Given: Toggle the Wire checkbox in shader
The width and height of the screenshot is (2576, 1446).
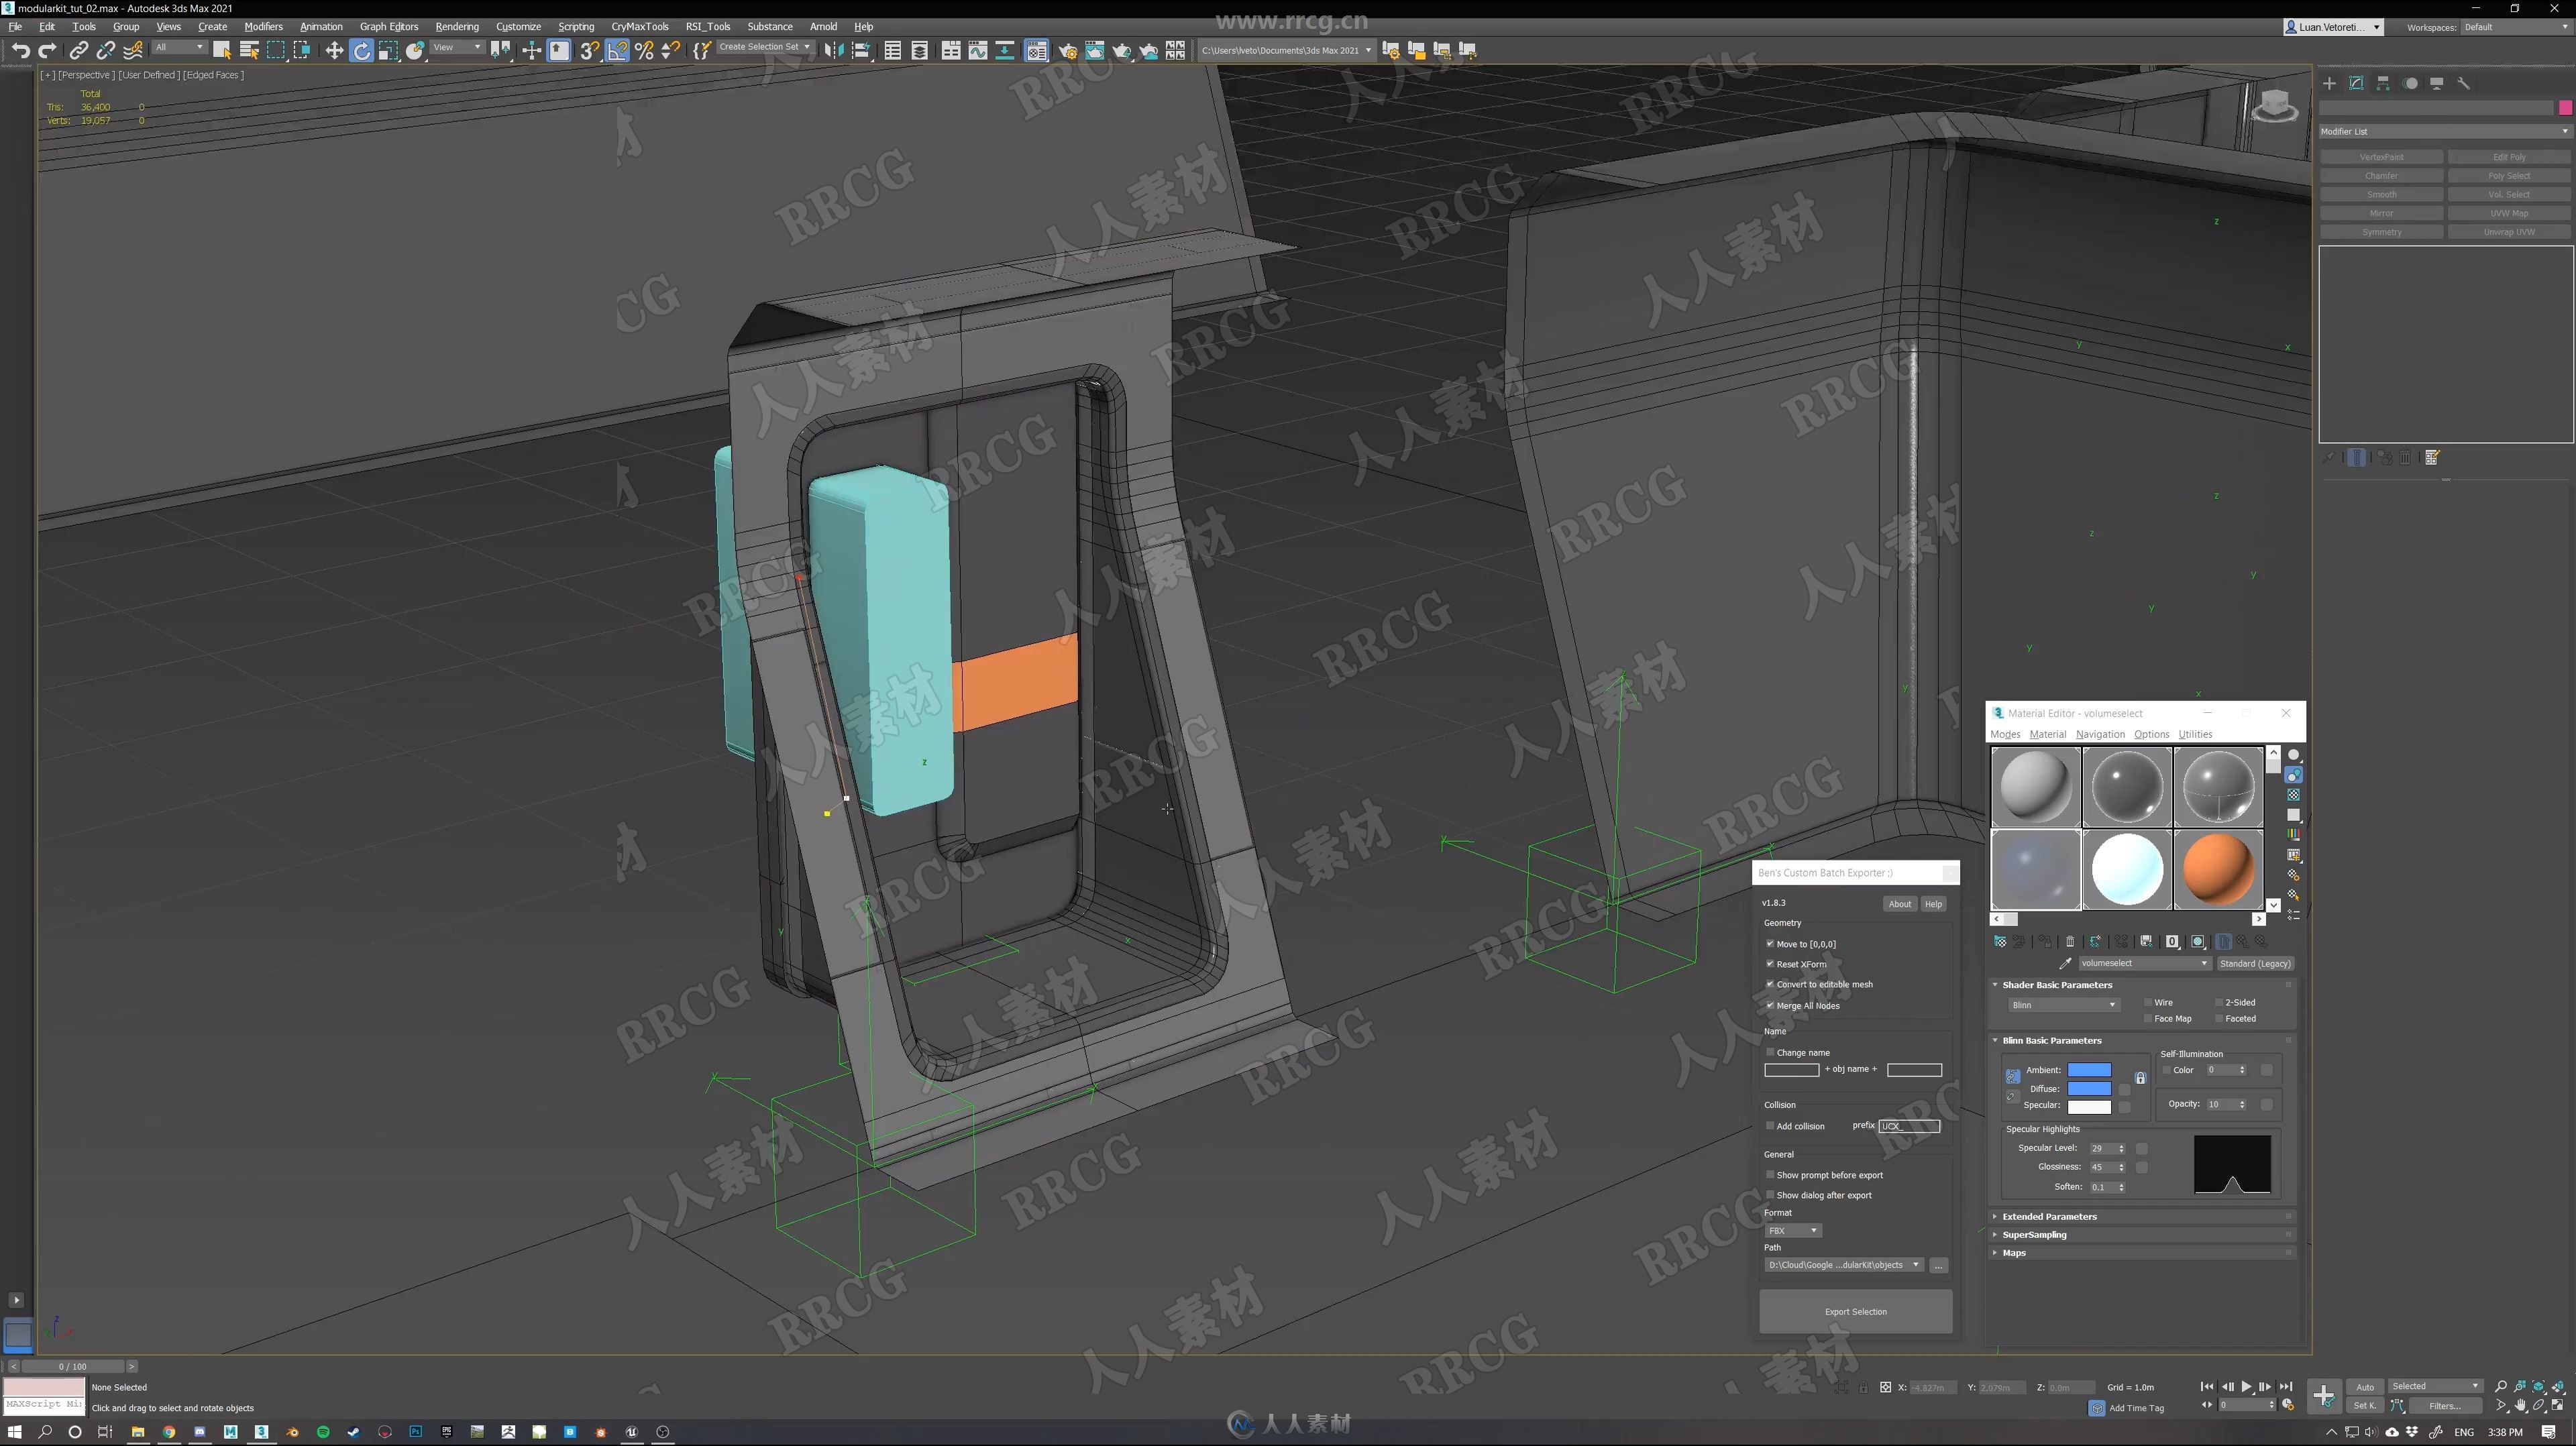Looking at the screenshot, I should click(x=2146, y=1002).
